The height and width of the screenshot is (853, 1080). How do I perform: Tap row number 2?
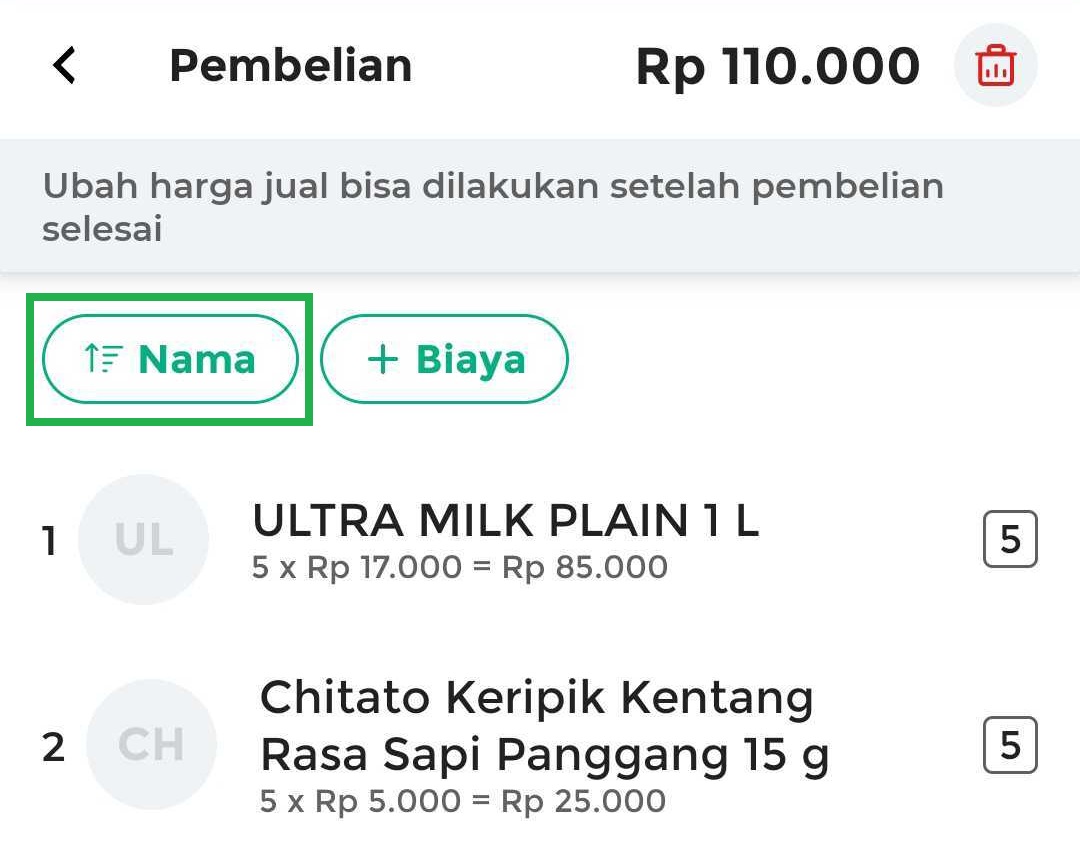click(x=53, y=746)
